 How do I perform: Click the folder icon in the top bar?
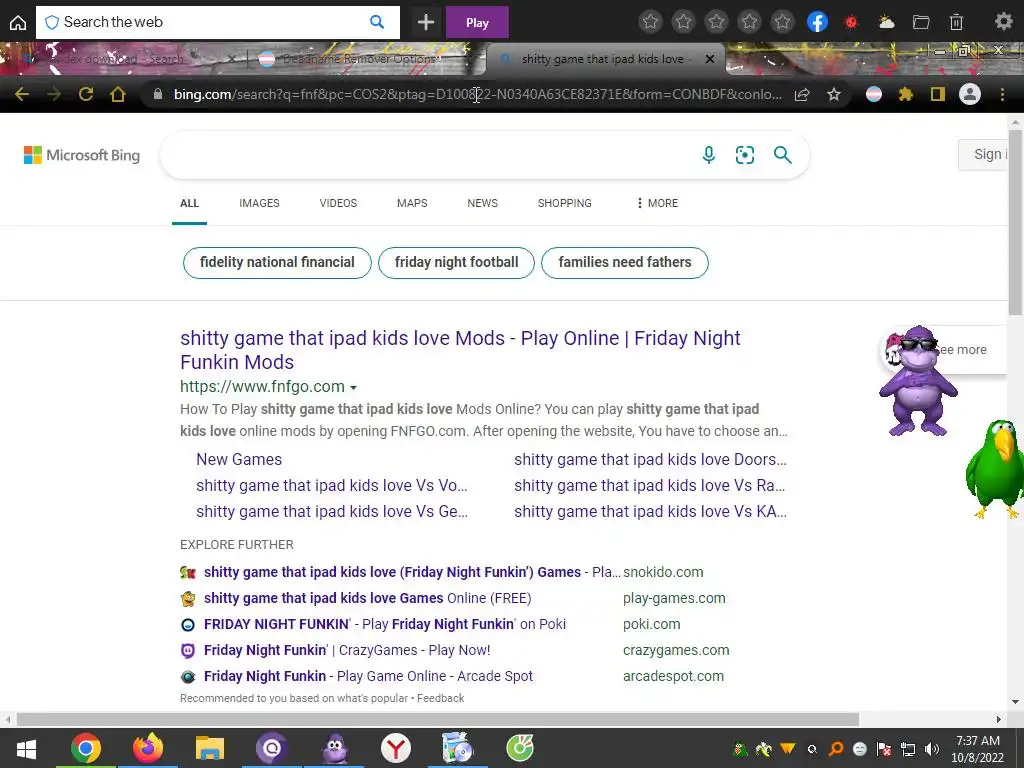pyautogui.click(x=921, y=22)
